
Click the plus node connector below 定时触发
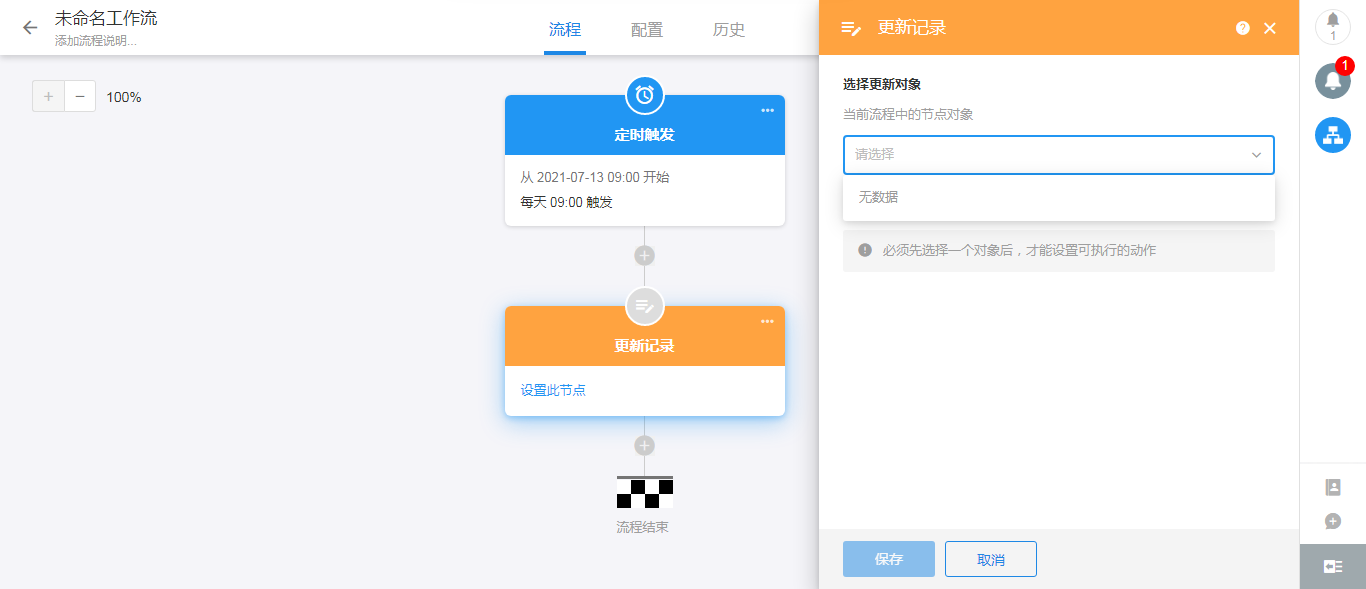tap(645, 255)
